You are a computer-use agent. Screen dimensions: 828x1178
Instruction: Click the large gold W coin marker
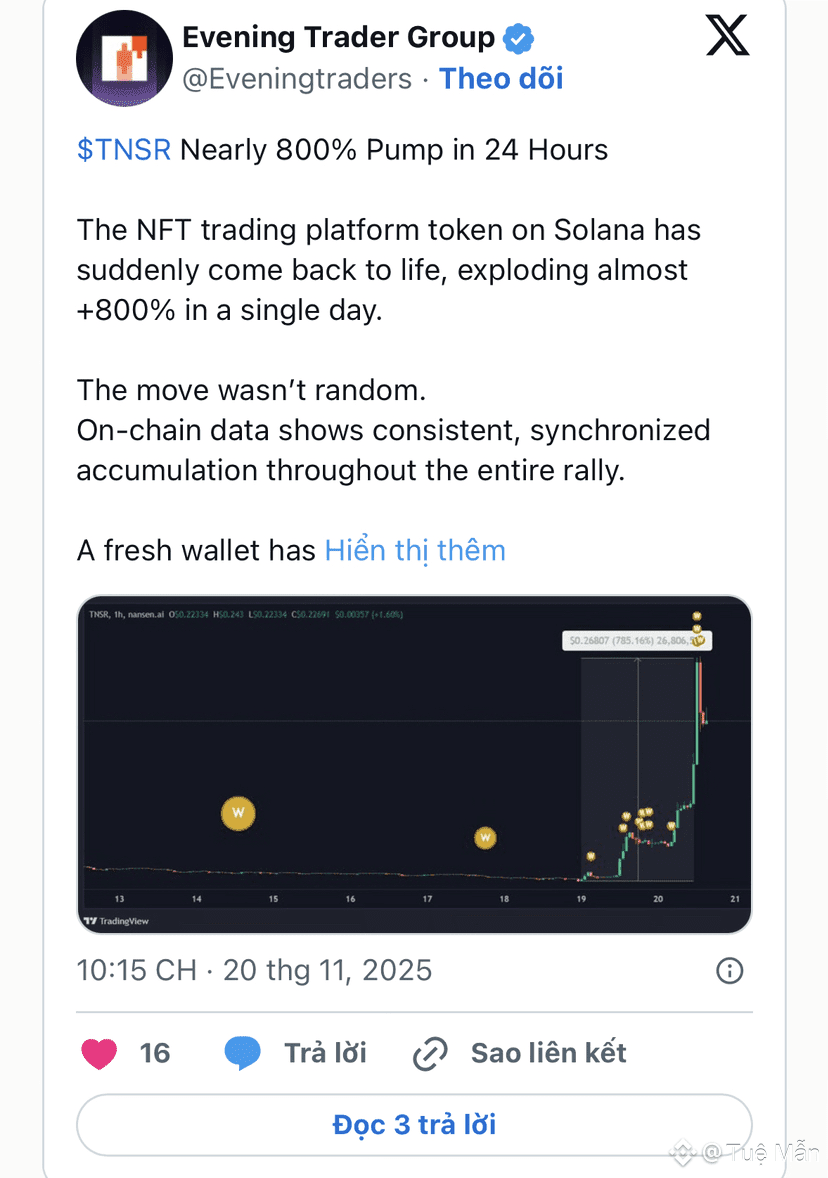(x=238, y=813)
